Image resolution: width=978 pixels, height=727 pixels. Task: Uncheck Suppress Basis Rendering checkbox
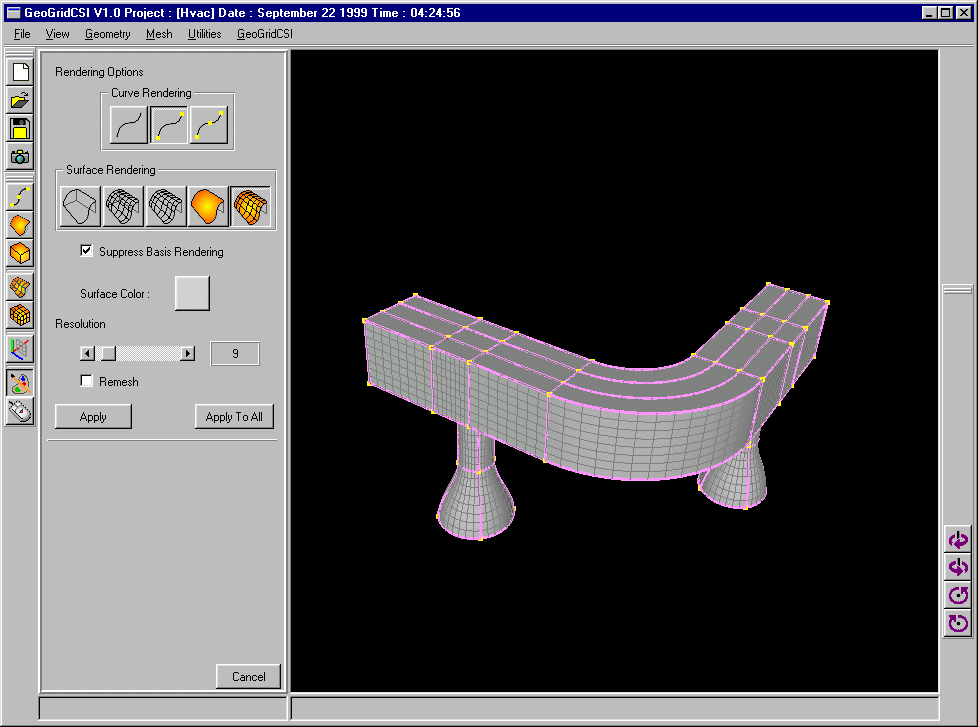(x=87, y=251)
